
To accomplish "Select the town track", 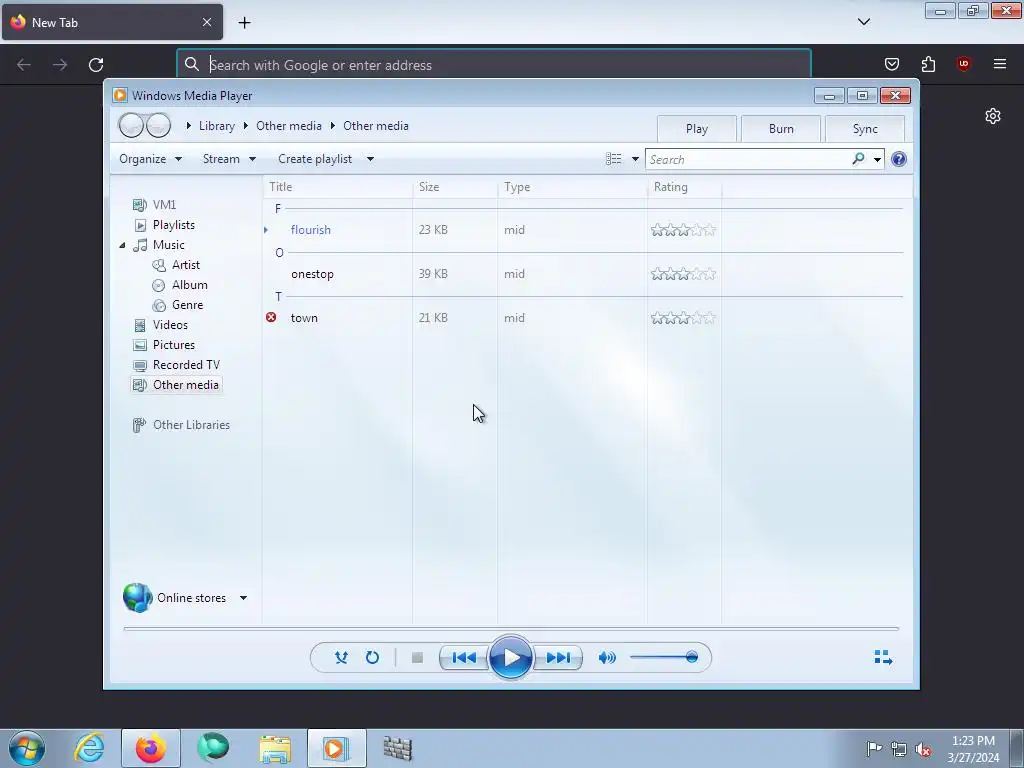I will tap(304, 318).
